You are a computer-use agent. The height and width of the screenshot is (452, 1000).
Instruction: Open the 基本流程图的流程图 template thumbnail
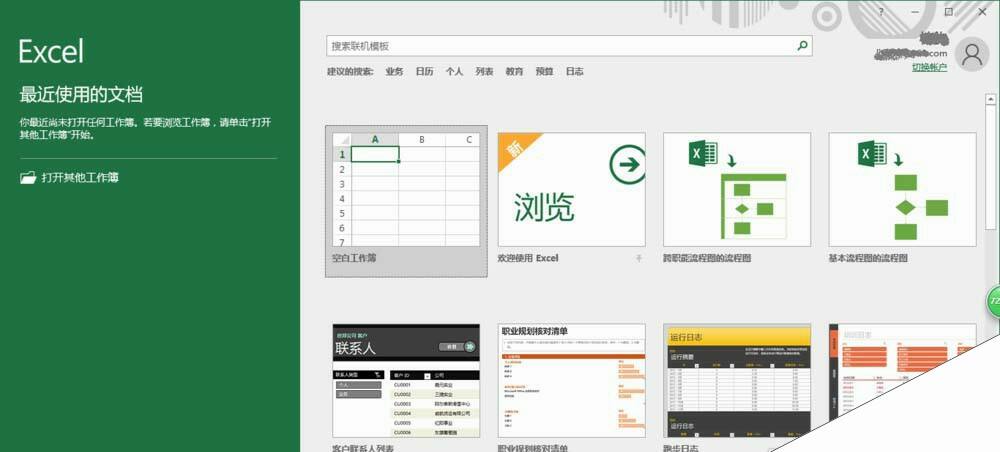tap(902, 189)
